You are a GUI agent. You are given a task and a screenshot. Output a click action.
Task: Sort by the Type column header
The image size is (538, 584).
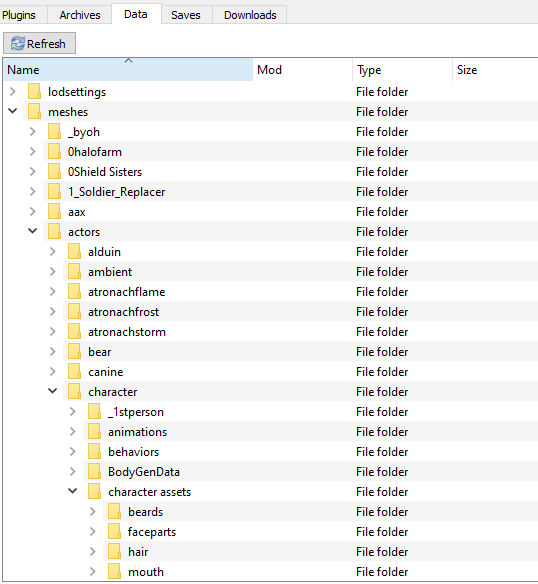pyautogui.click(x=402, y=70)
